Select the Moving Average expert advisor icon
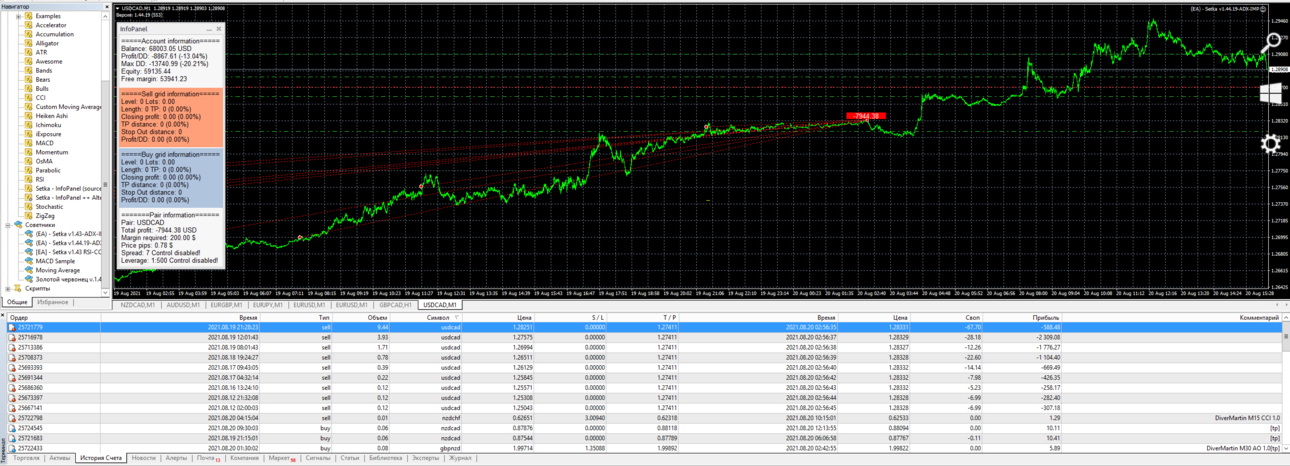Viewport: 1290px width, 466px height. (29, 269)
